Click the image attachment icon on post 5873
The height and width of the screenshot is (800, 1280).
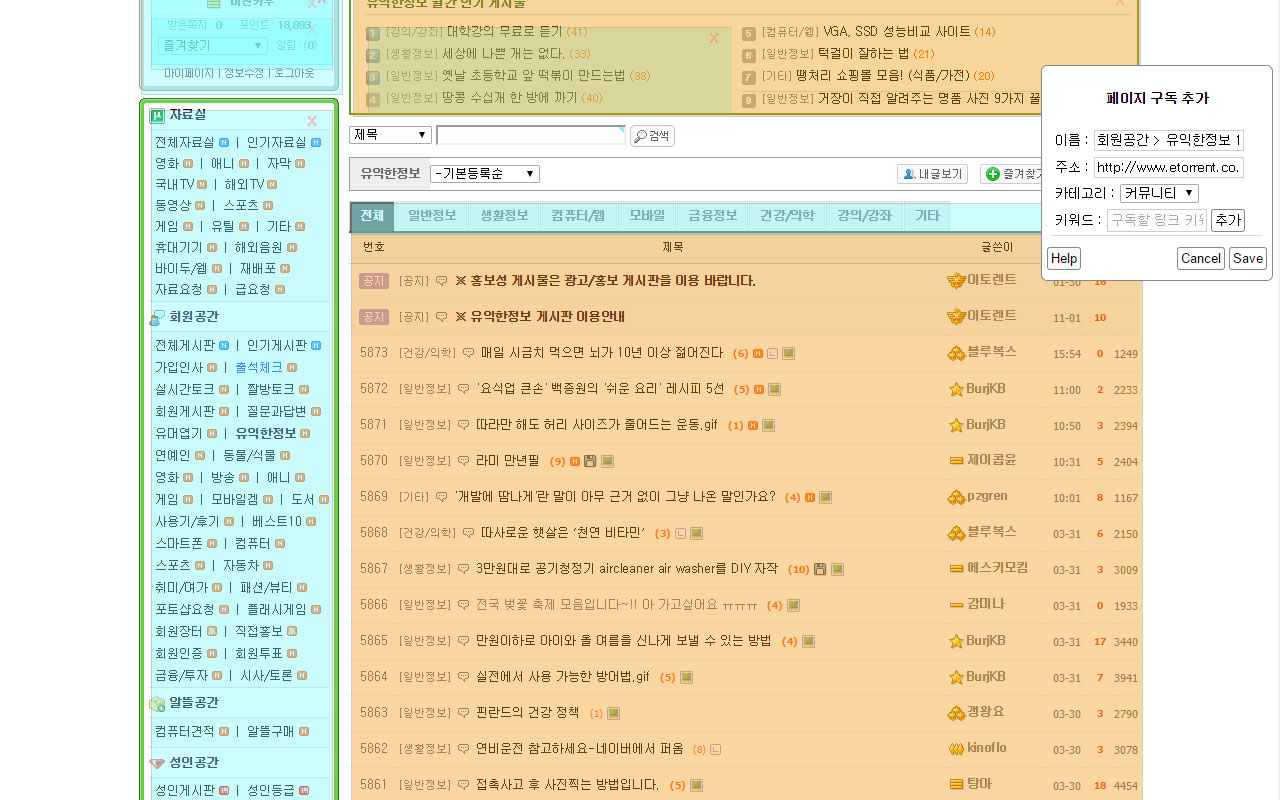point(788,353)
